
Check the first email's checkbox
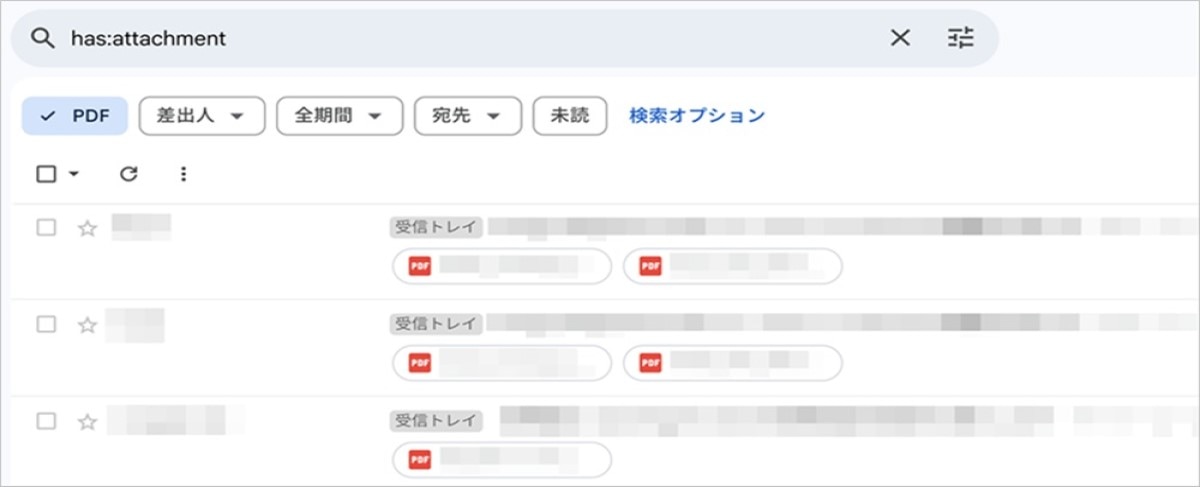click(x=46, y=228)
